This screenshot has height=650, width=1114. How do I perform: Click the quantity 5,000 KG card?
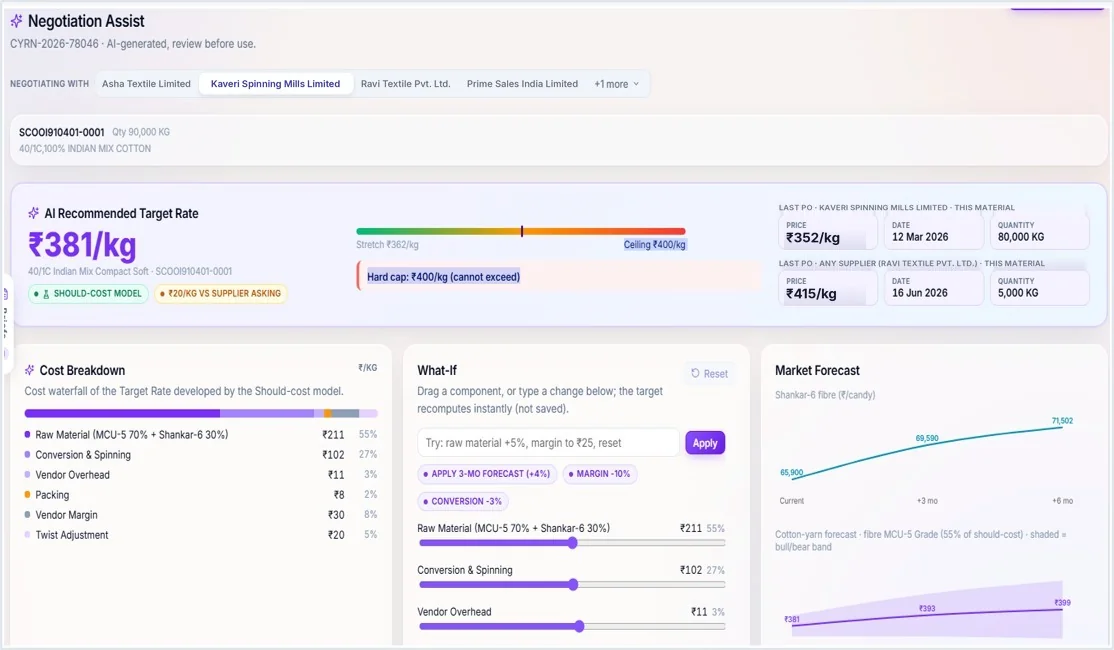1039,288
